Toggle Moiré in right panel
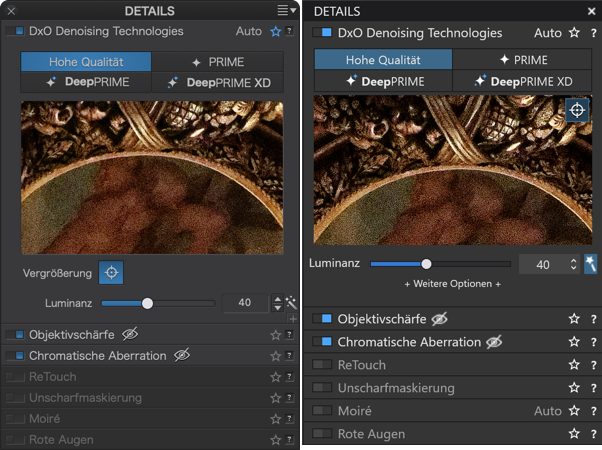602x450 pixels. (x=322, y=410)
